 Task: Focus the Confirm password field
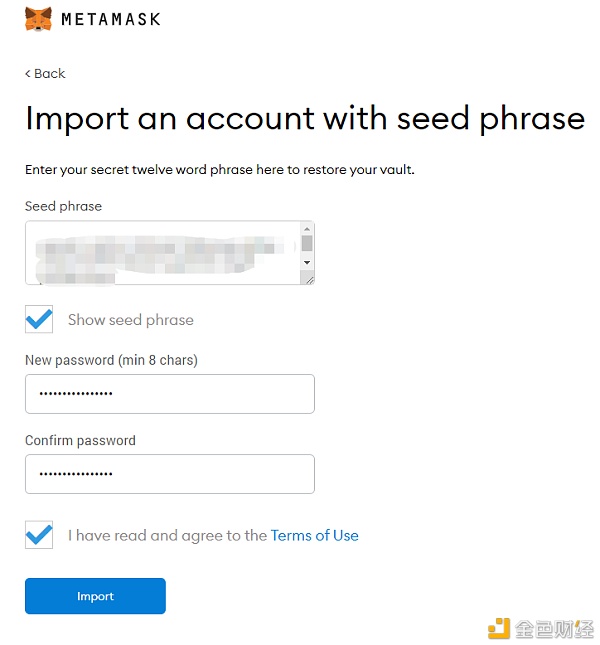(170, 474)
